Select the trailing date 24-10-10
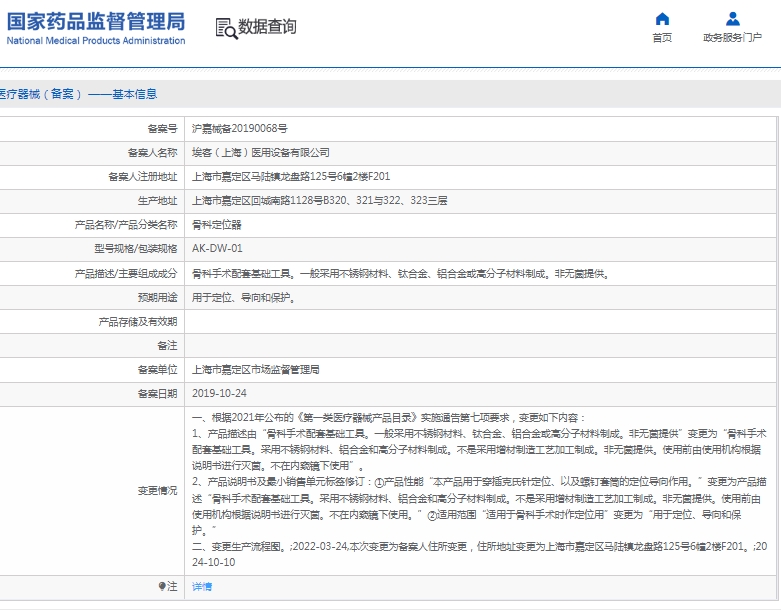This screenshot has height=610, width=781. [x=214, y=562]
